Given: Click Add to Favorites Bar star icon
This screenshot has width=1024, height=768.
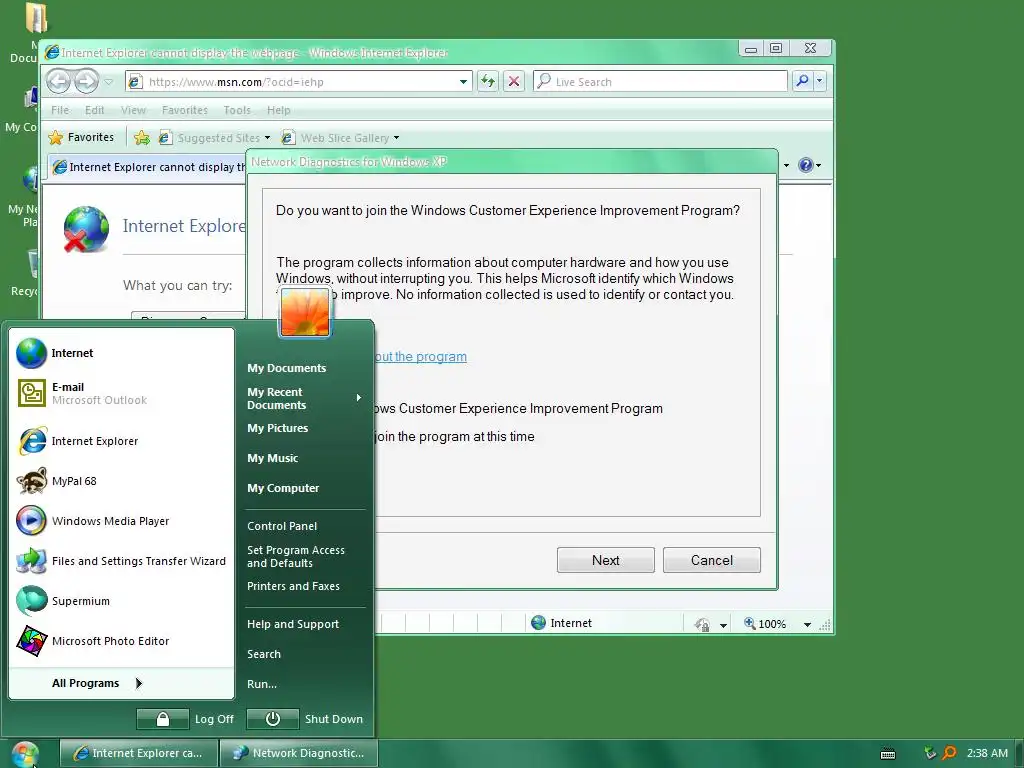Looking at the screenshot, I should pyautogui.click(x=142, y=138).
